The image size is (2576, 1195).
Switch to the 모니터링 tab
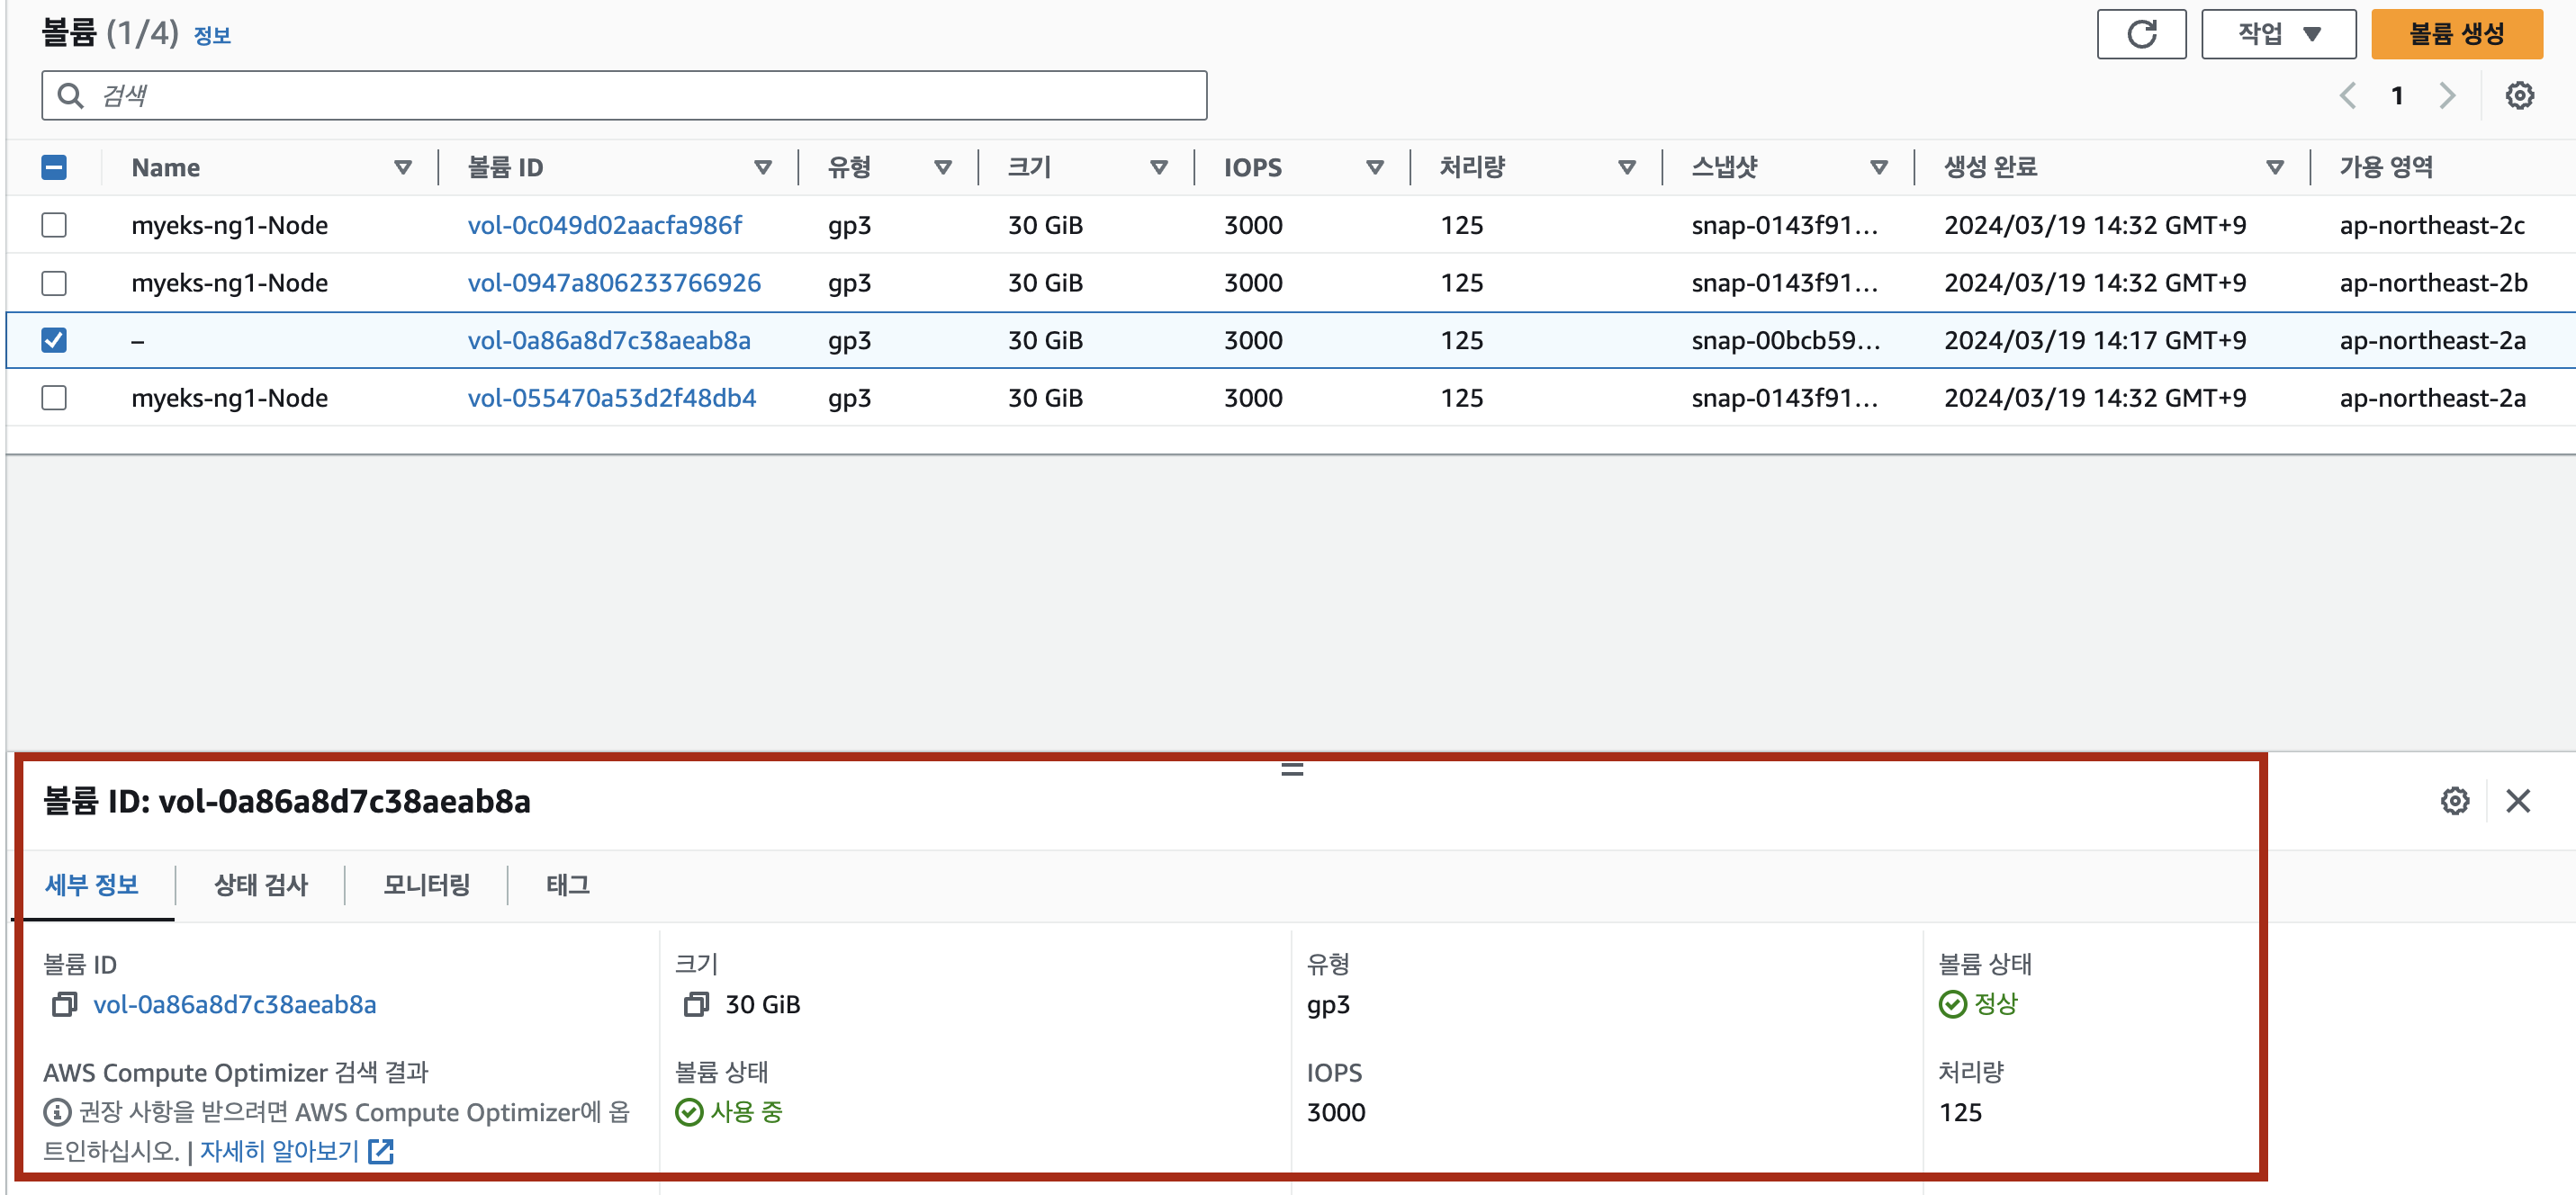[426, 885]
